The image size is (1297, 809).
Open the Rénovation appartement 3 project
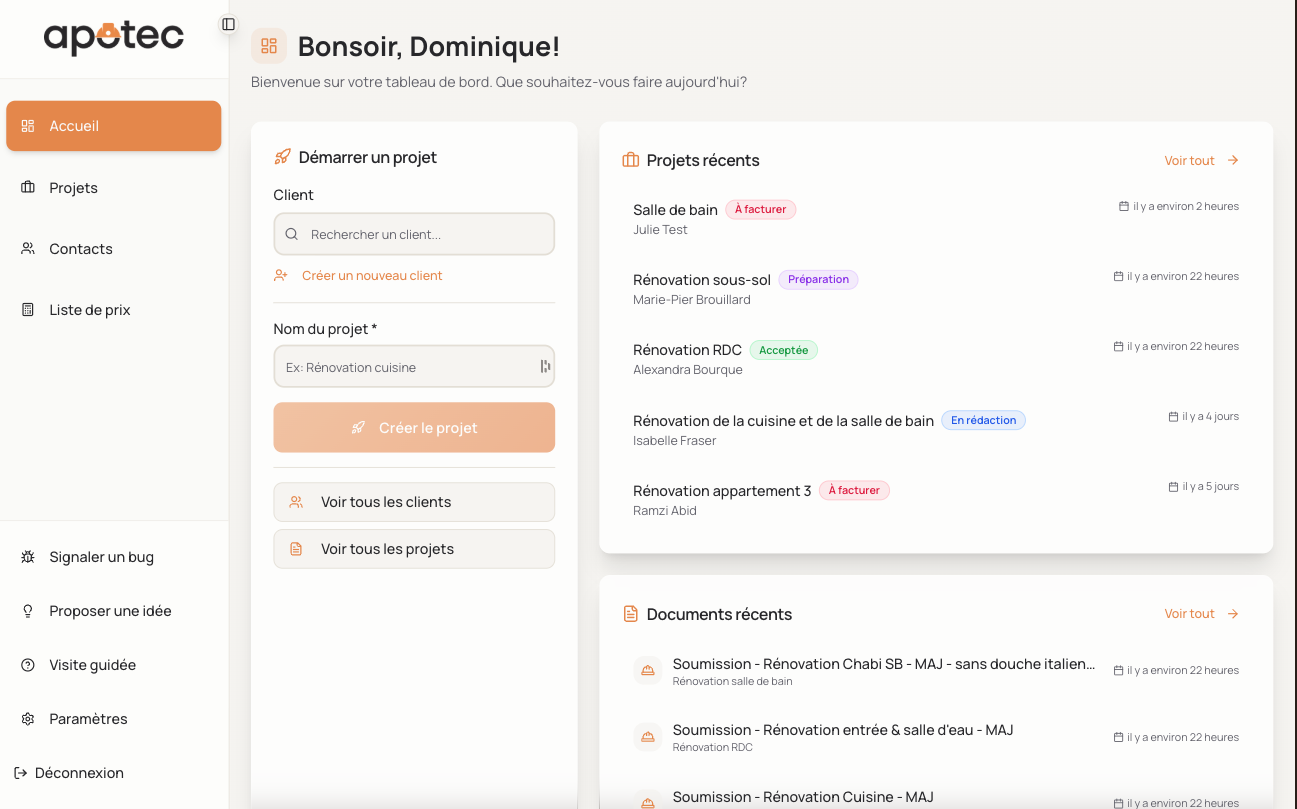[722, 491]
